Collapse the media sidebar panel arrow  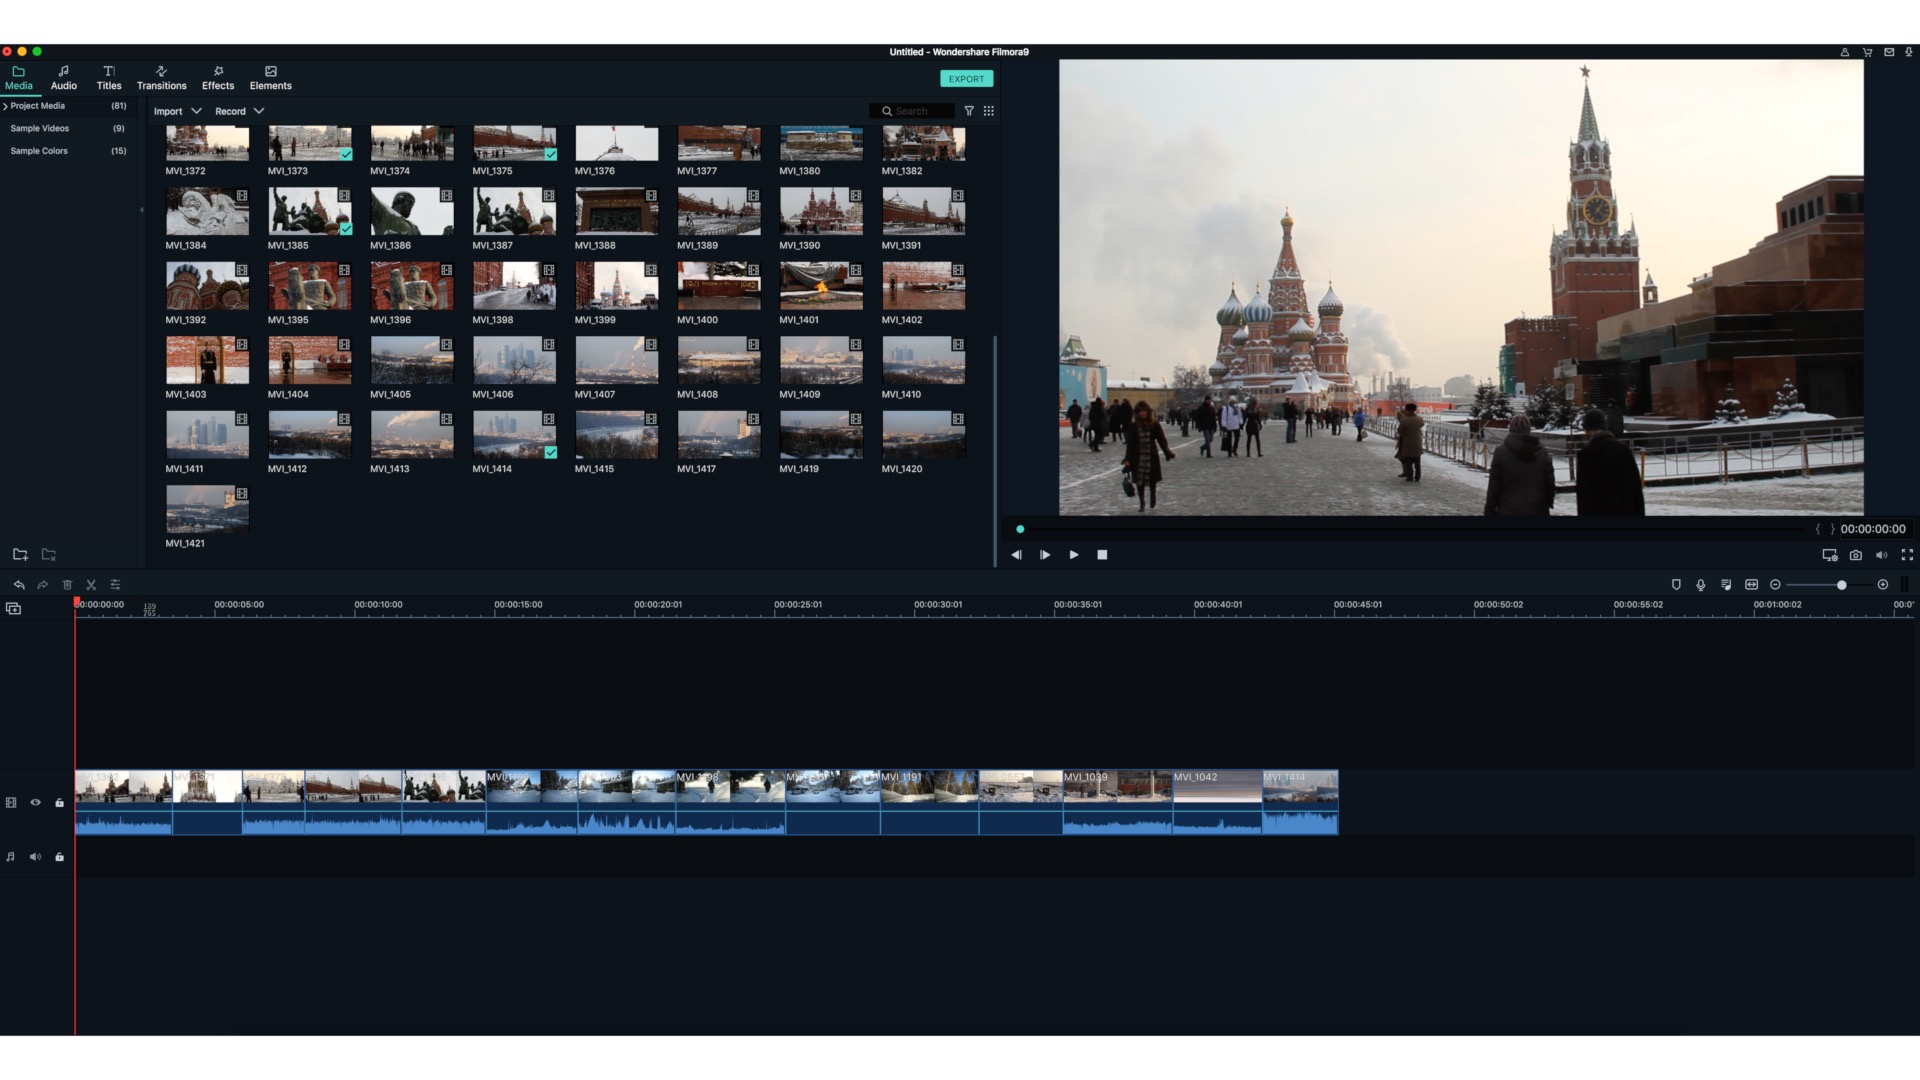point(142,210)
